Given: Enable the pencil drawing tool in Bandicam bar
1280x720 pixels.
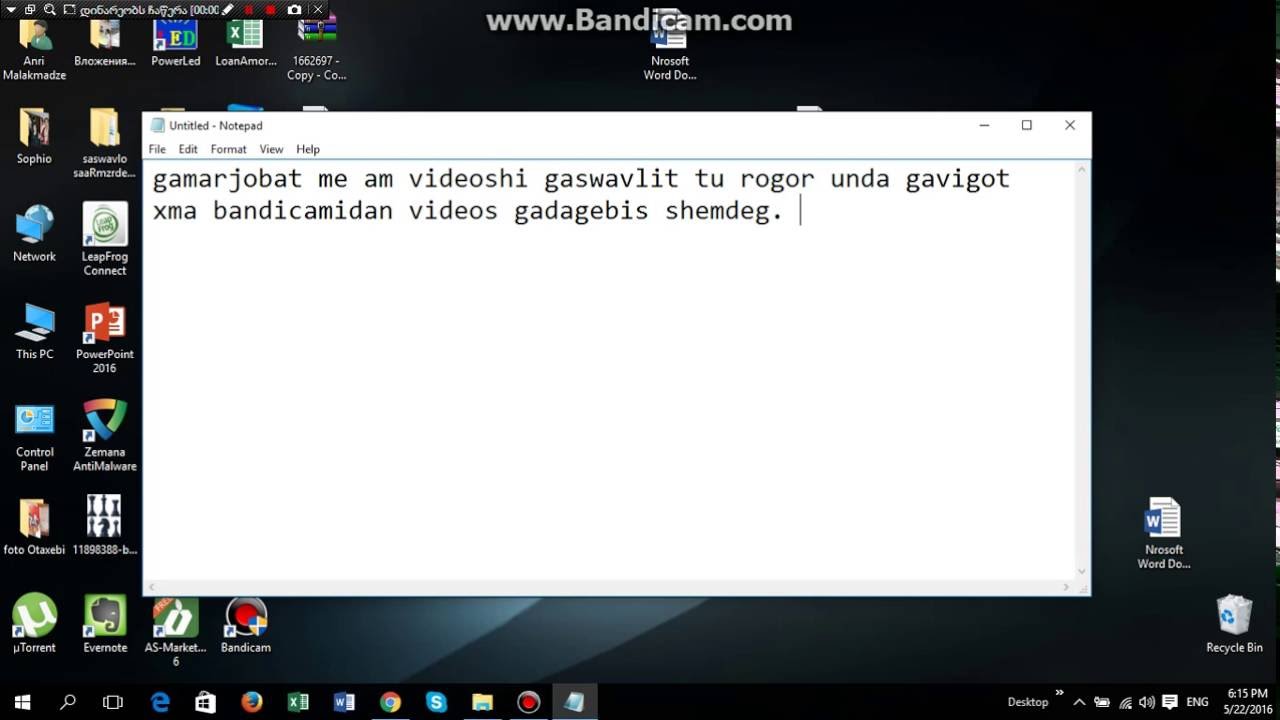Looking at the screenshot, I should point(229,9).
